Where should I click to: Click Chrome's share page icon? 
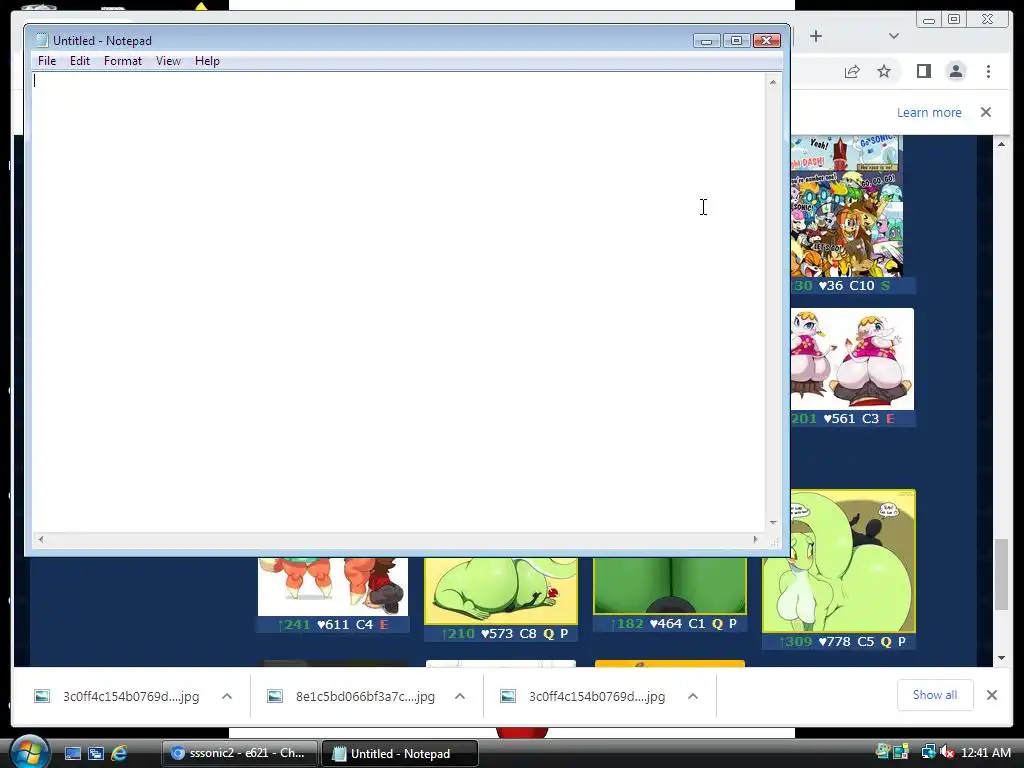point(852,71)
